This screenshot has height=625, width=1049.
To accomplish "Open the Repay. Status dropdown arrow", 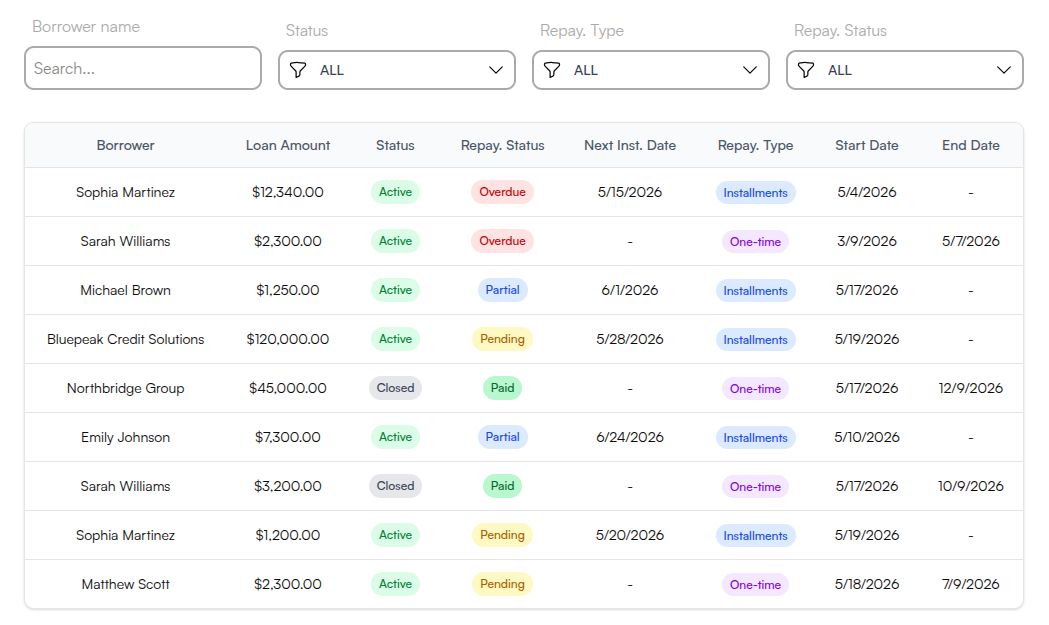I will pyautogui.click(x=1004, y=70).
